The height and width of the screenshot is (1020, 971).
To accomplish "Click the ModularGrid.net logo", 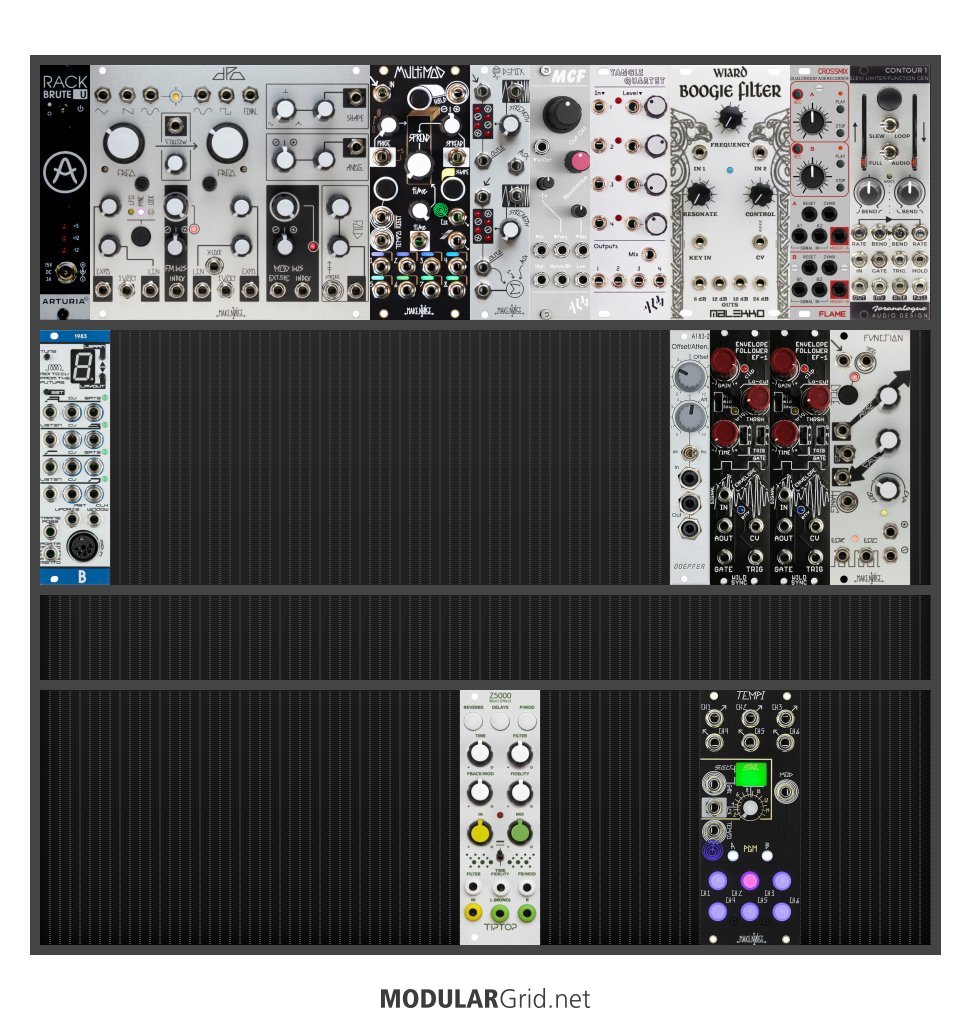I will click(485, 999).
